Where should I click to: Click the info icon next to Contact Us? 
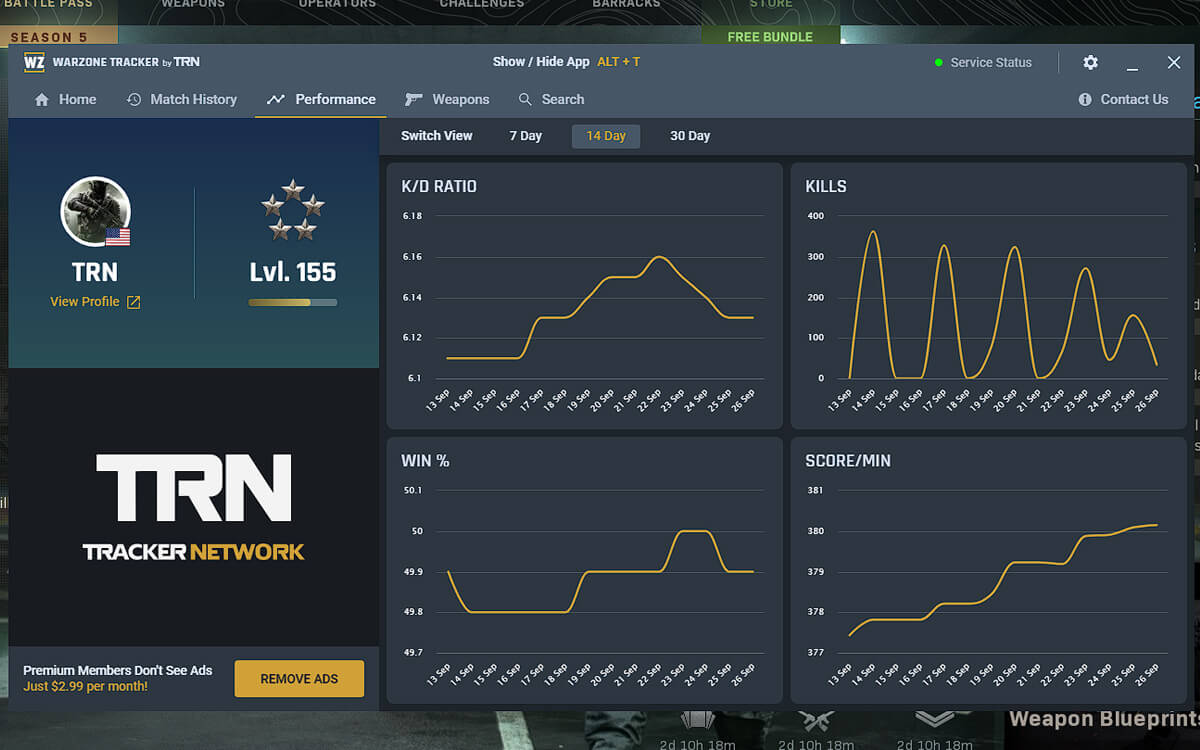click(x=1085, y=100)
